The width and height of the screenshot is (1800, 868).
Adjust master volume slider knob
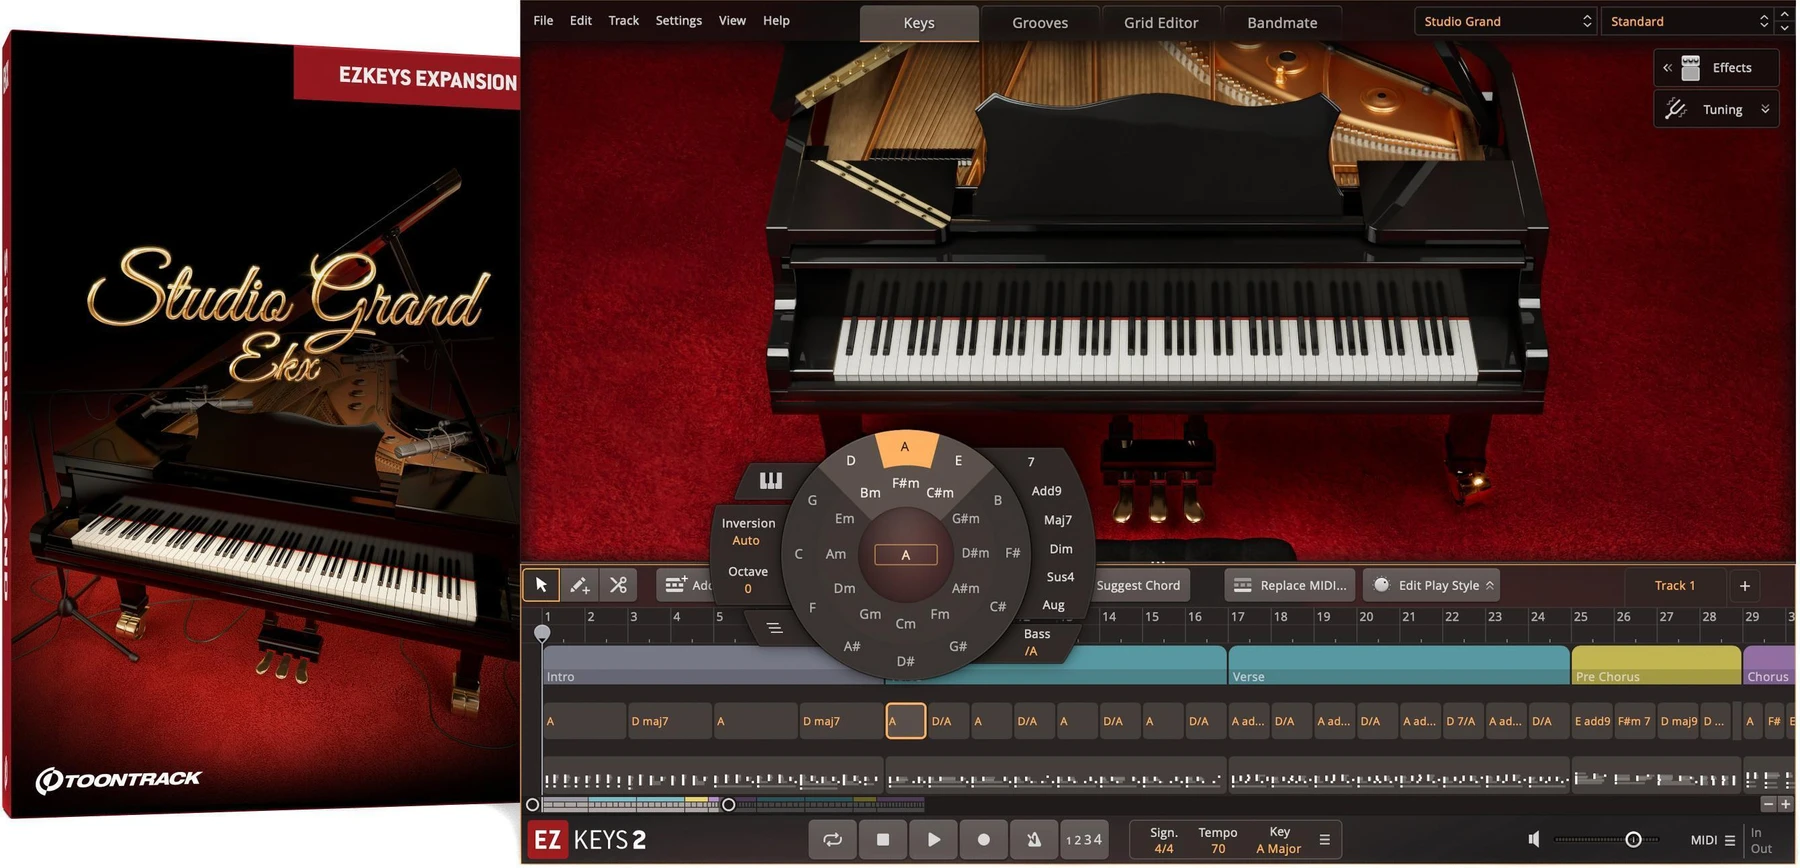(x=1633, y=840)
